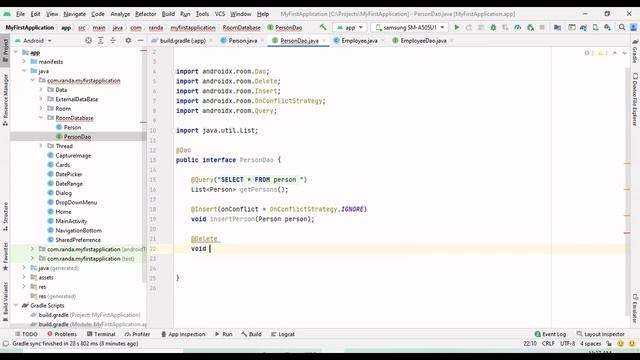The width and height of the screenshot is (640, 360).
Task: Run the app with the green play icon
Action: [x=457, y=27]
